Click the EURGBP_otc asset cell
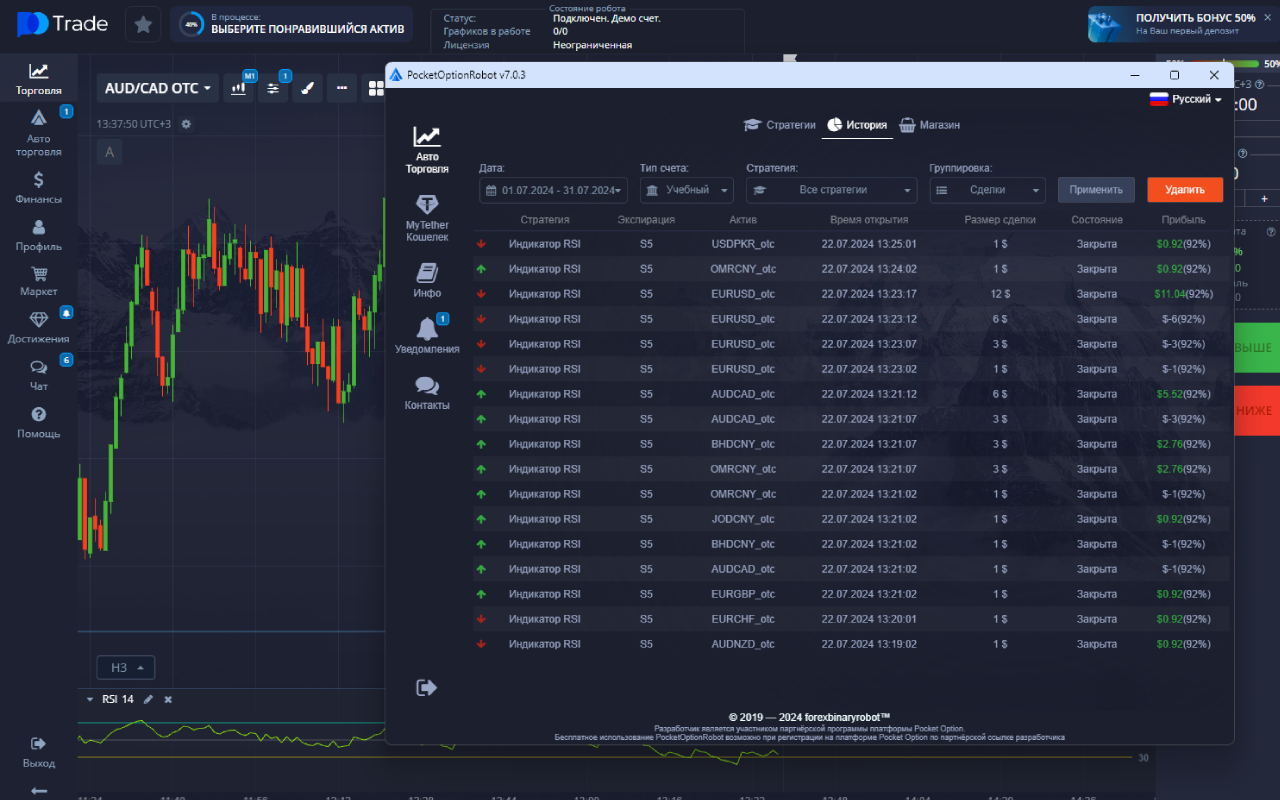The width and height of the screenshot is (1280, 800). tap(743, 594)
